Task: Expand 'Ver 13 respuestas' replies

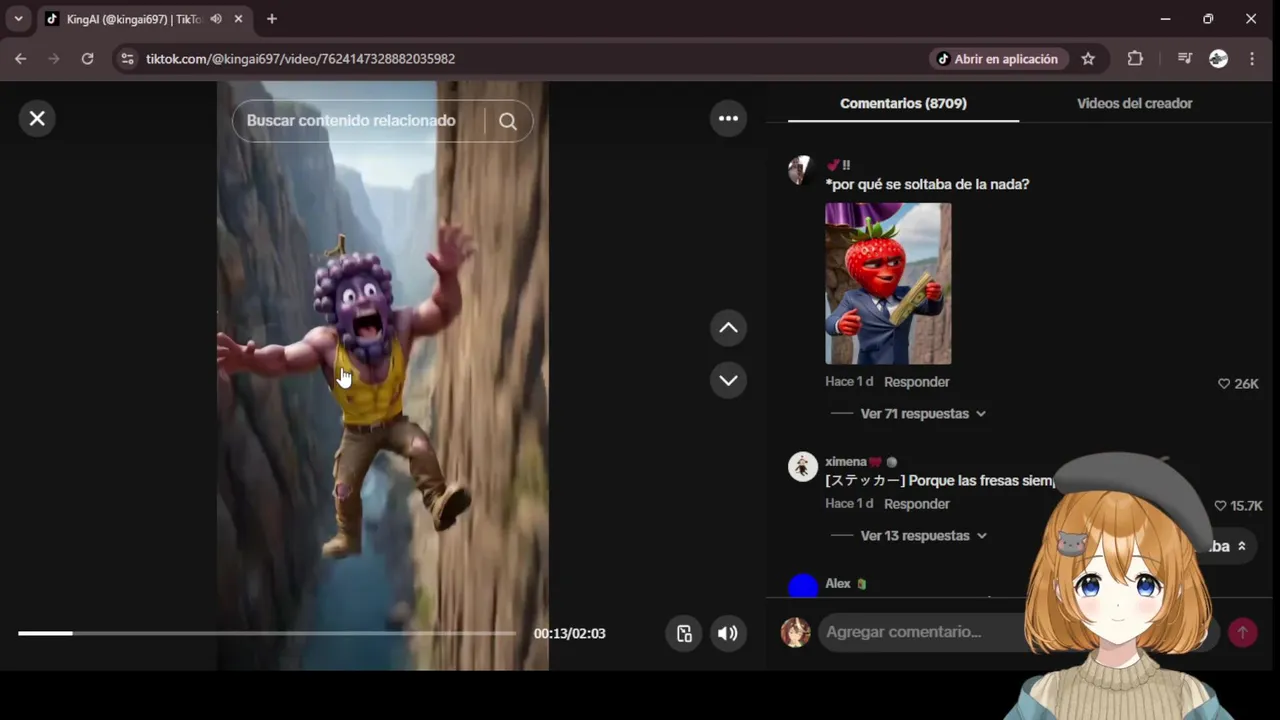Action: [x=923, y=536]
